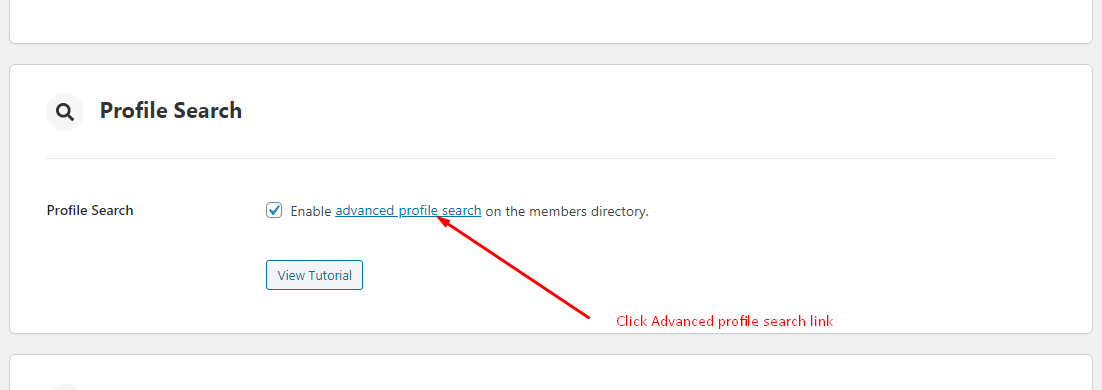This screenshot has width=1102, height=390.
Task: Click the Profile Search setting label
Action: (x=90, y=210)
